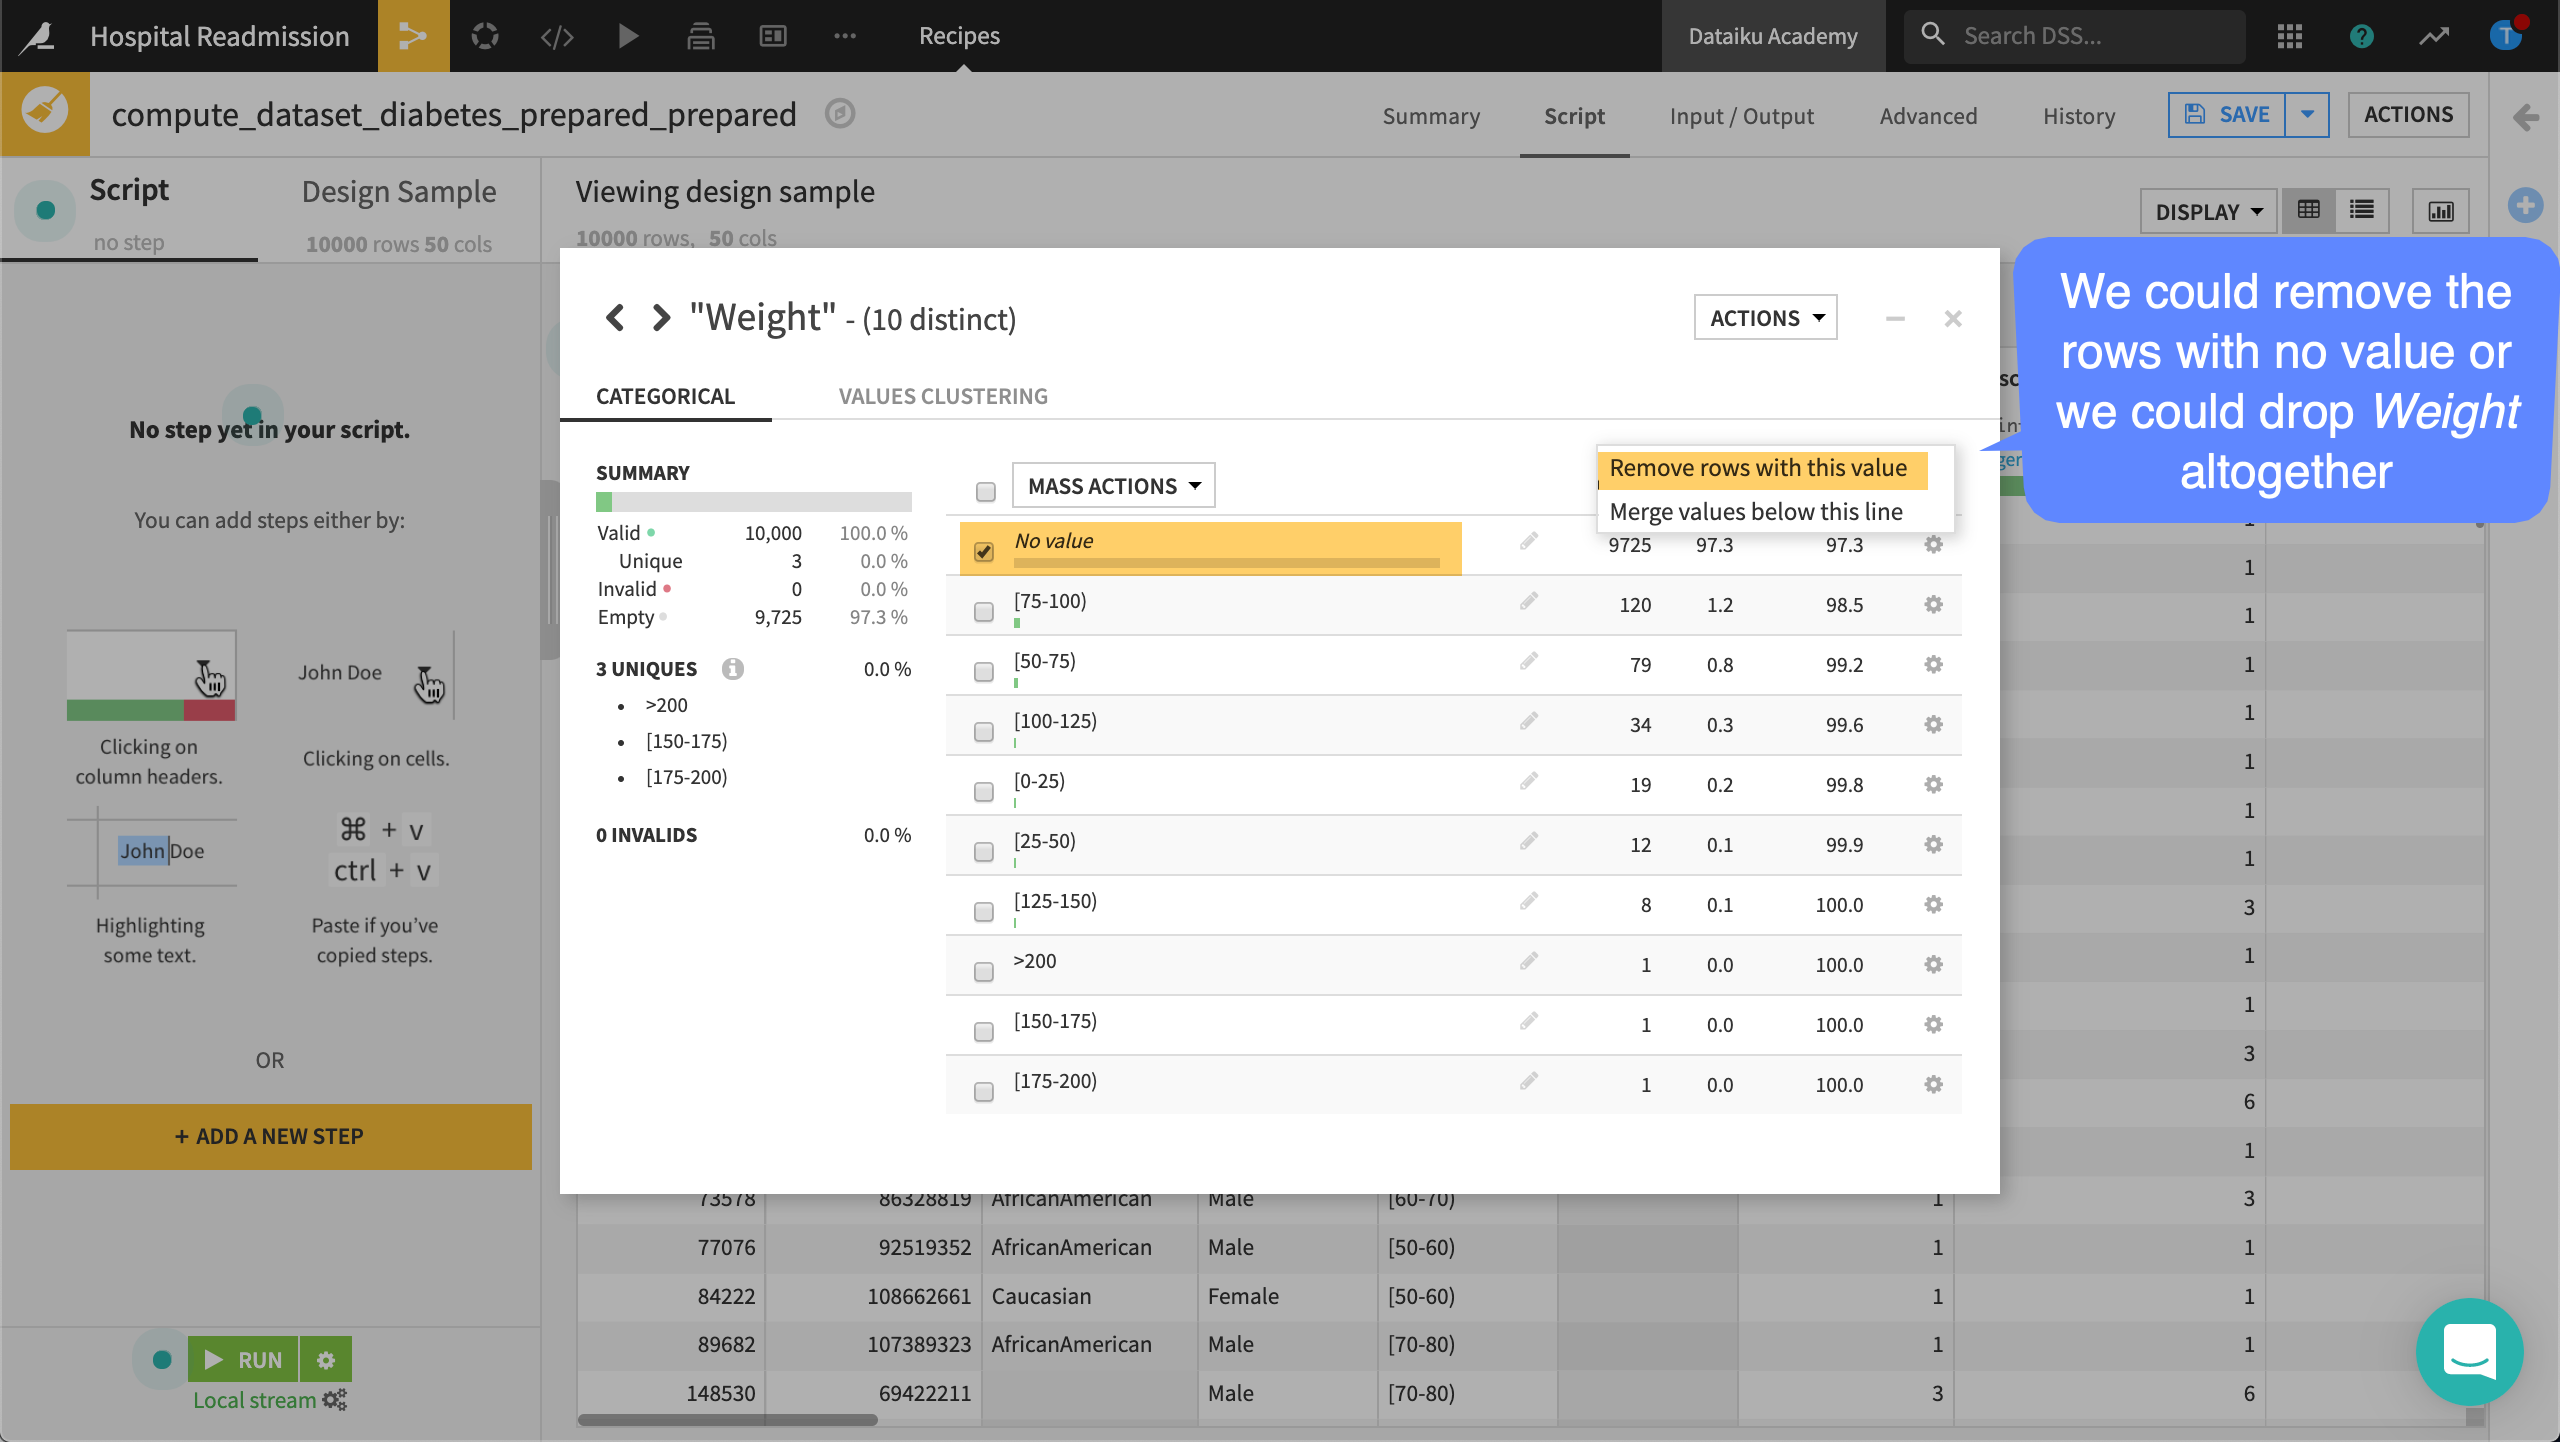Click the ADD A NEW STEP button

pos(269,1134)
